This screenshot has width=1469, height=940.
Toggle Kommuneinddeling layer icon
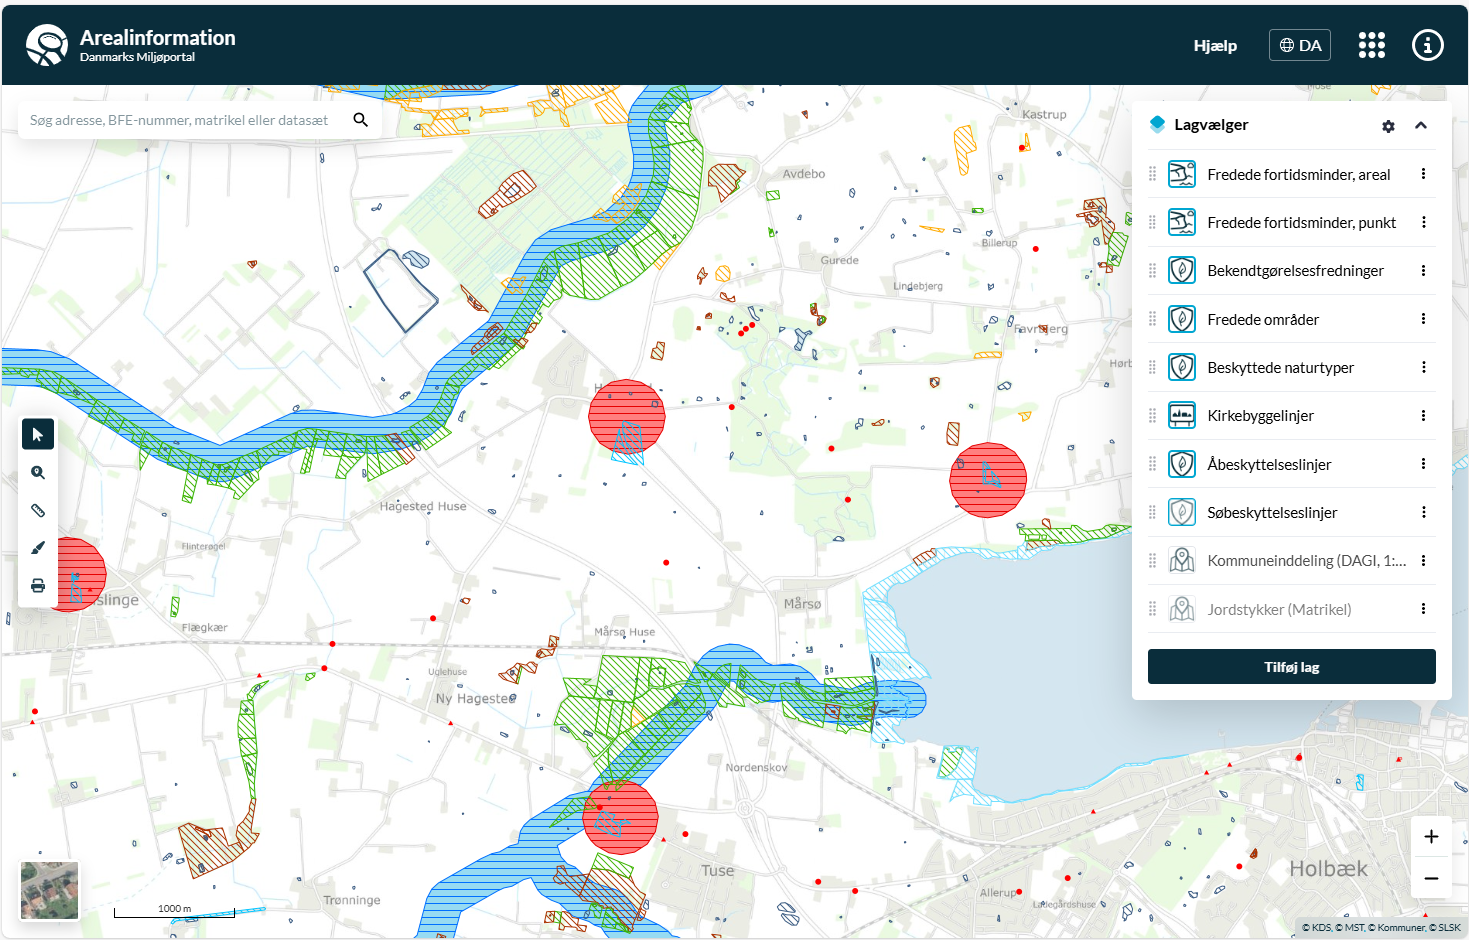coord(1182,560)
